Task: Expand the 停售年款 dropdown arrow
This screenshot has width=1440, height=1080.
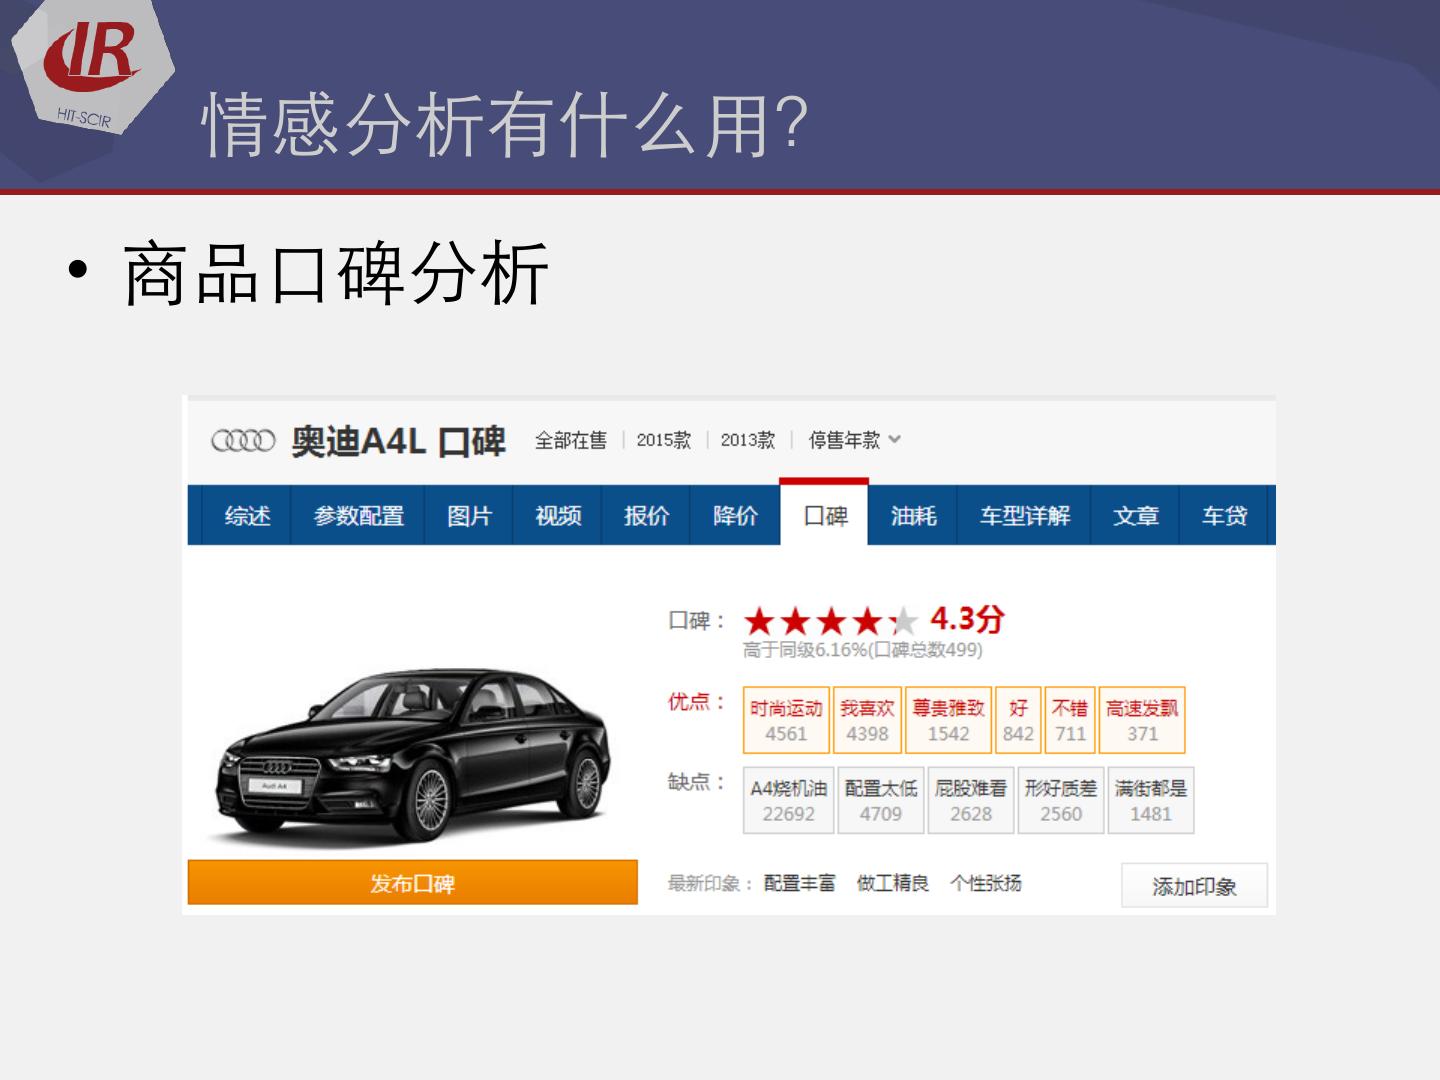Action: (895, 439)
